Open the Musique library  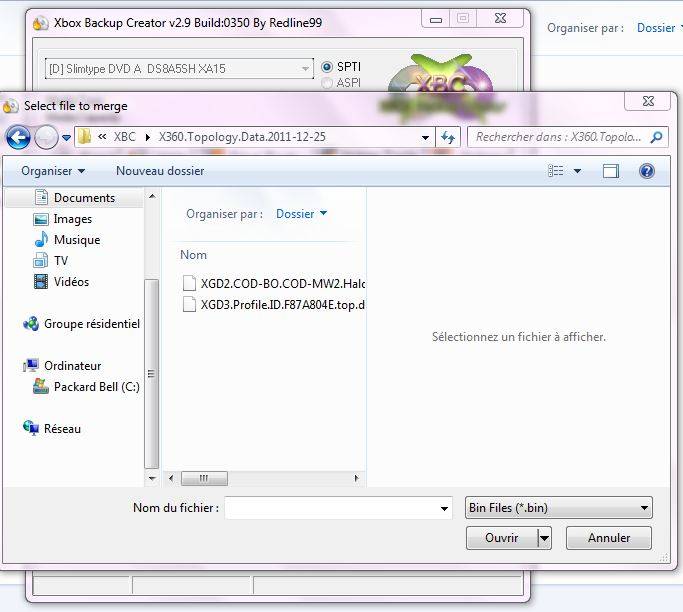coord(77,240)
